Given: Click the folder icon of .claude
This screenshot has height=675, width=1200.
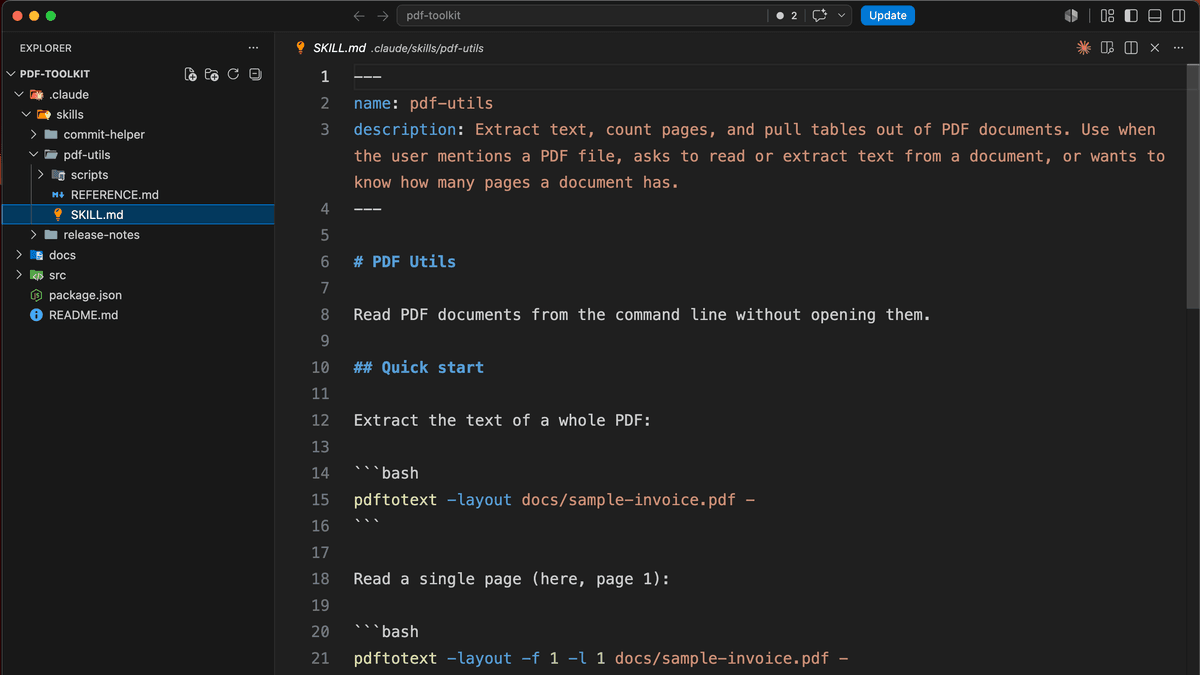Looking at the screenshot, I should click(36, 94).
